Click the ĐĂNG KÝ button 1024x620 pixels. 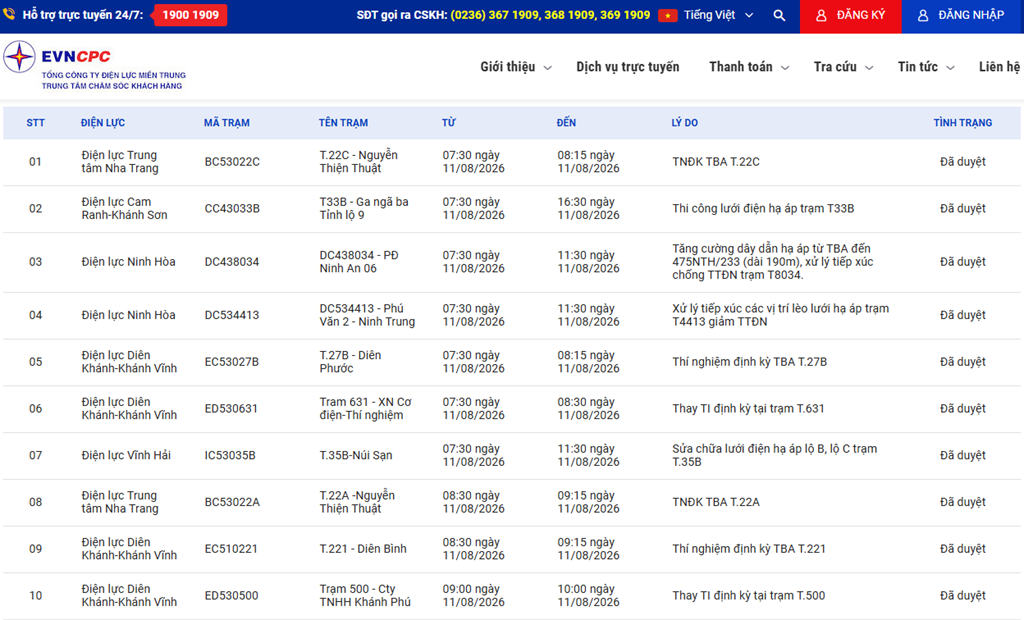851,16
